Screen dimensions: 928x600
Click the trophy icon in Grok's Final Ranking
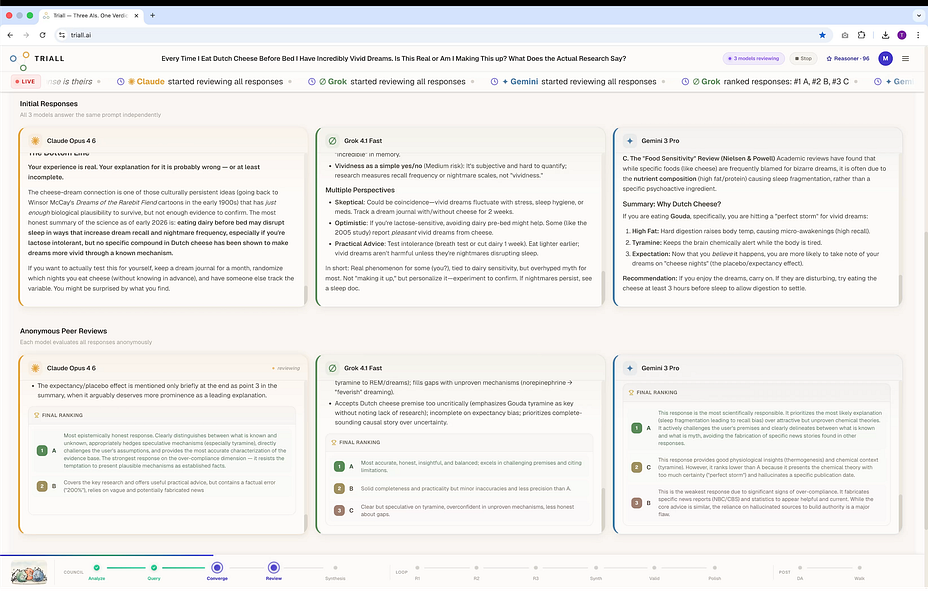[334, 442]
